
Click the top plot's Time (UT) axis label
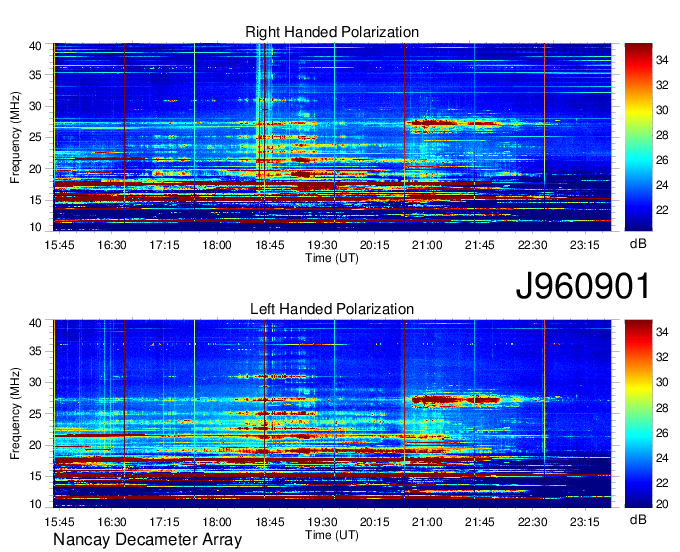pos(332,258)
